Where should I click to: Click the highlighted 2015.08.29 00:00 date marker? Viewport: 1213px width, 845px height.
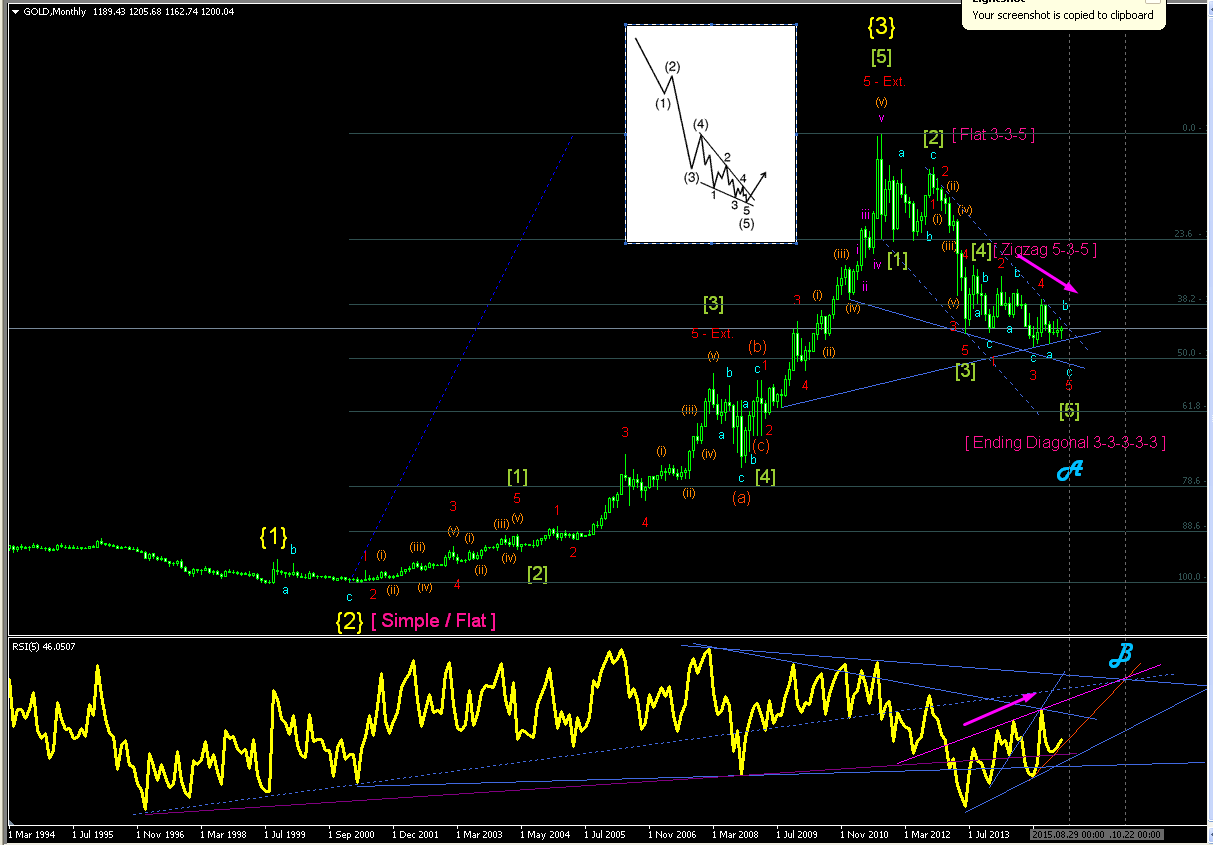pyautogui.click(x=1067, y=833)
